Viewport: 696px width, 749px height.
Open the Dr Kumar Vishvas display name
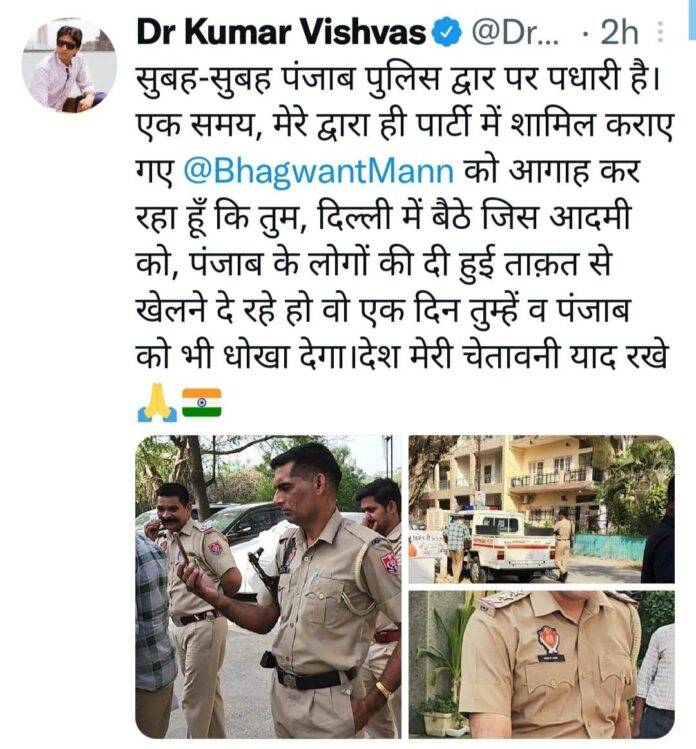(x=282, y=32)
